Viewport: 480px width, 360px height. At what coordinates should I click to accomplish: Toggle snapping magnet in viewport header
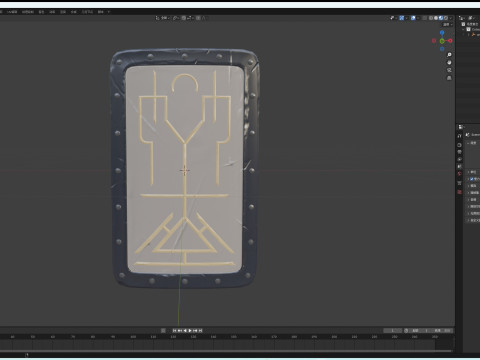pos(184,18)
